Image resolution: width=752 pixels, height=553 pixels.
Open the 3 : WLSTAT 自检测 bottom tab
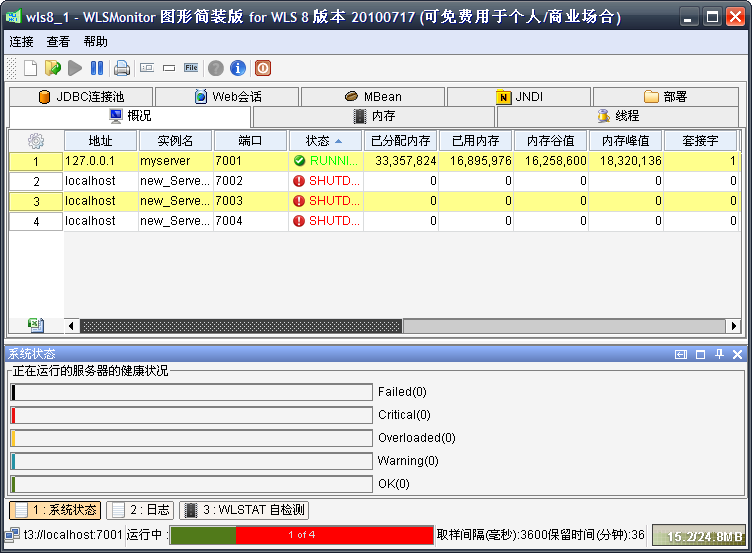point(244,510)
